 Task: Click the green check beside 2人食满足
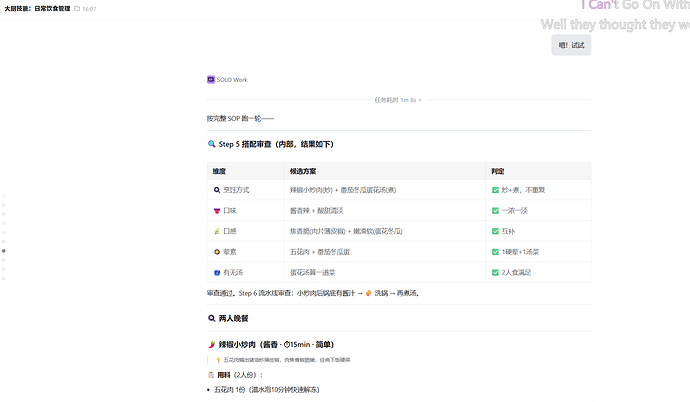point(495,273)
